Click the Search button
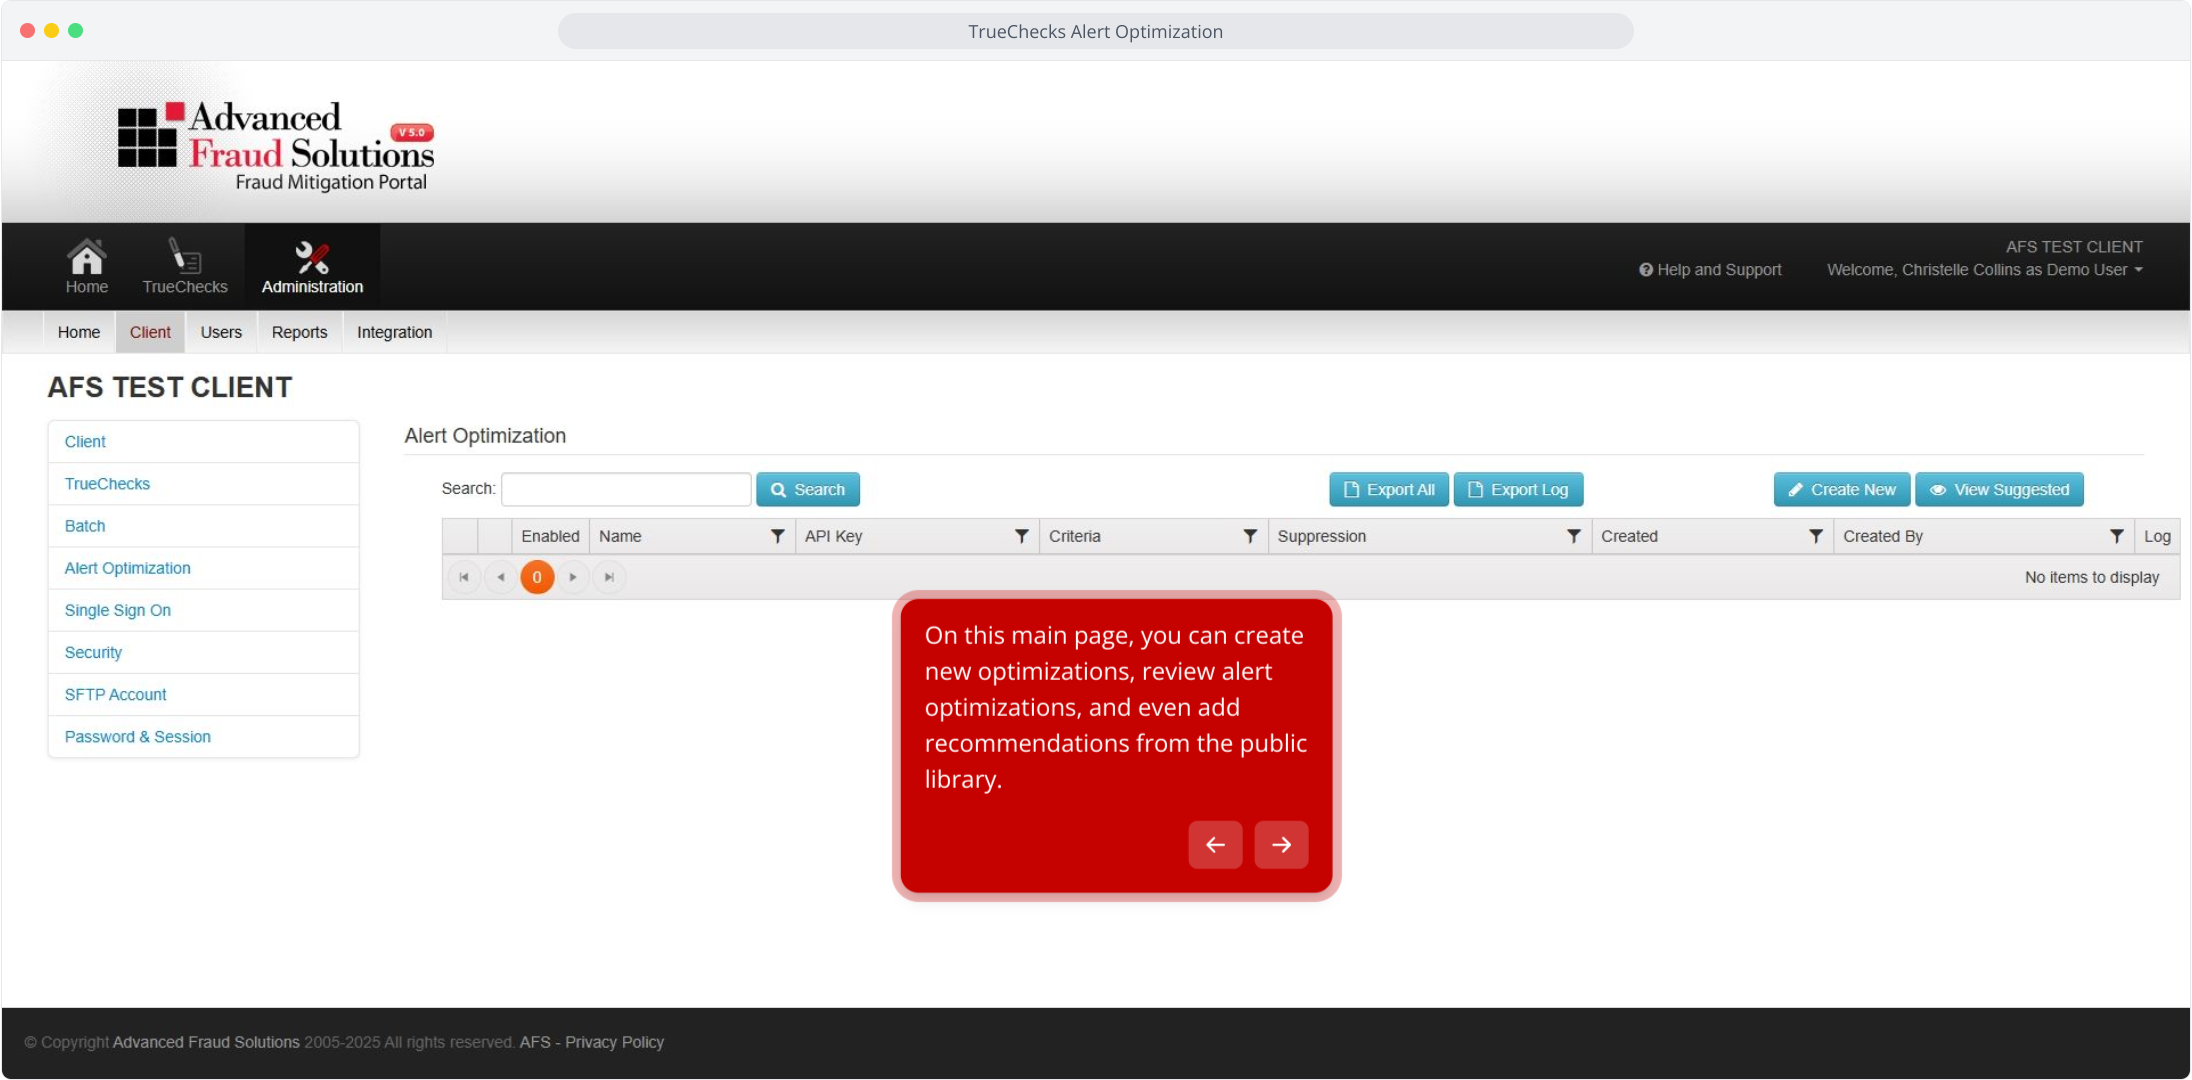Viewport: 2192px width, 1080px height. pyautogui.click(x=808, y=489)
